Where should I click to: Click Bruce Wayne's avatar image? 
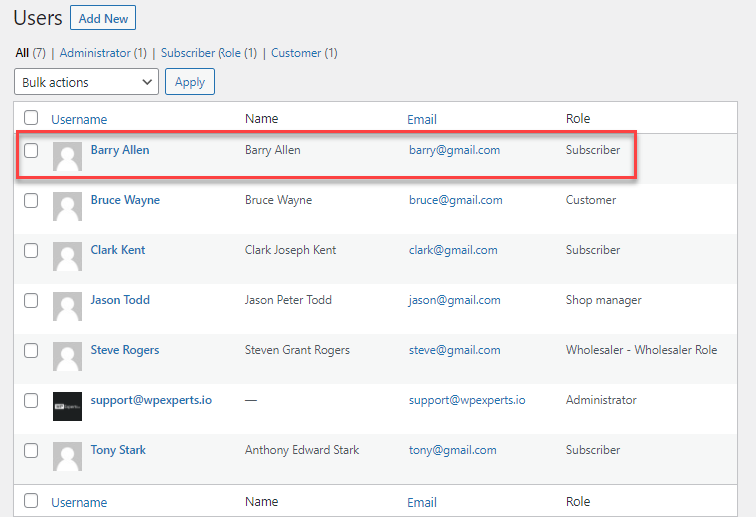tap(67, 206)
